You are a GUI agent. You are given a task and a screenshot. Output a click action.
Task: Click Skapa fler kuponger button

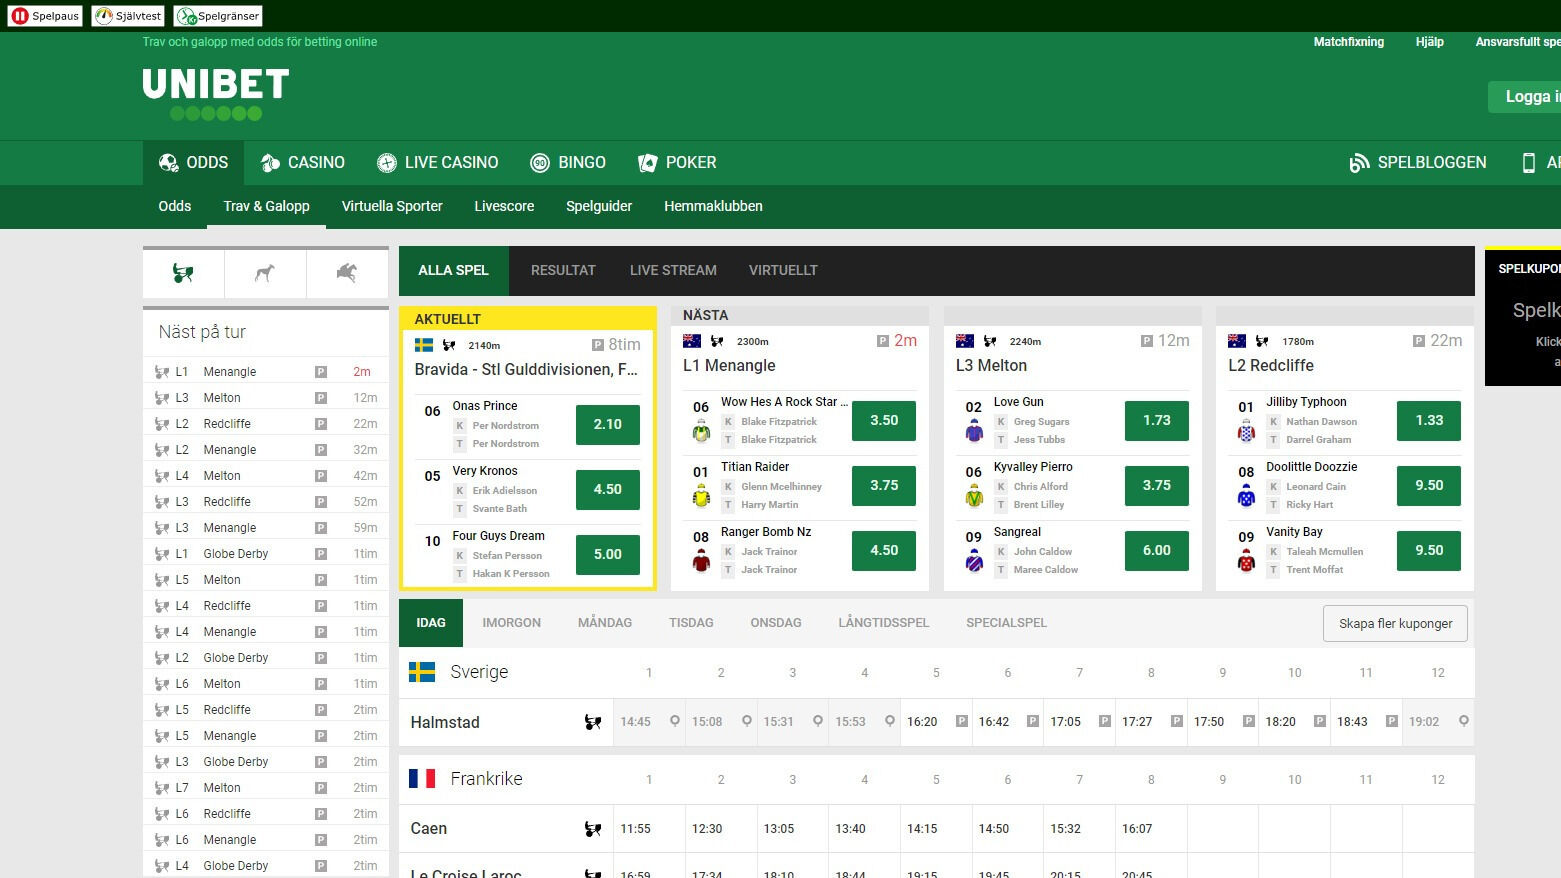[x=1395, y=623]
